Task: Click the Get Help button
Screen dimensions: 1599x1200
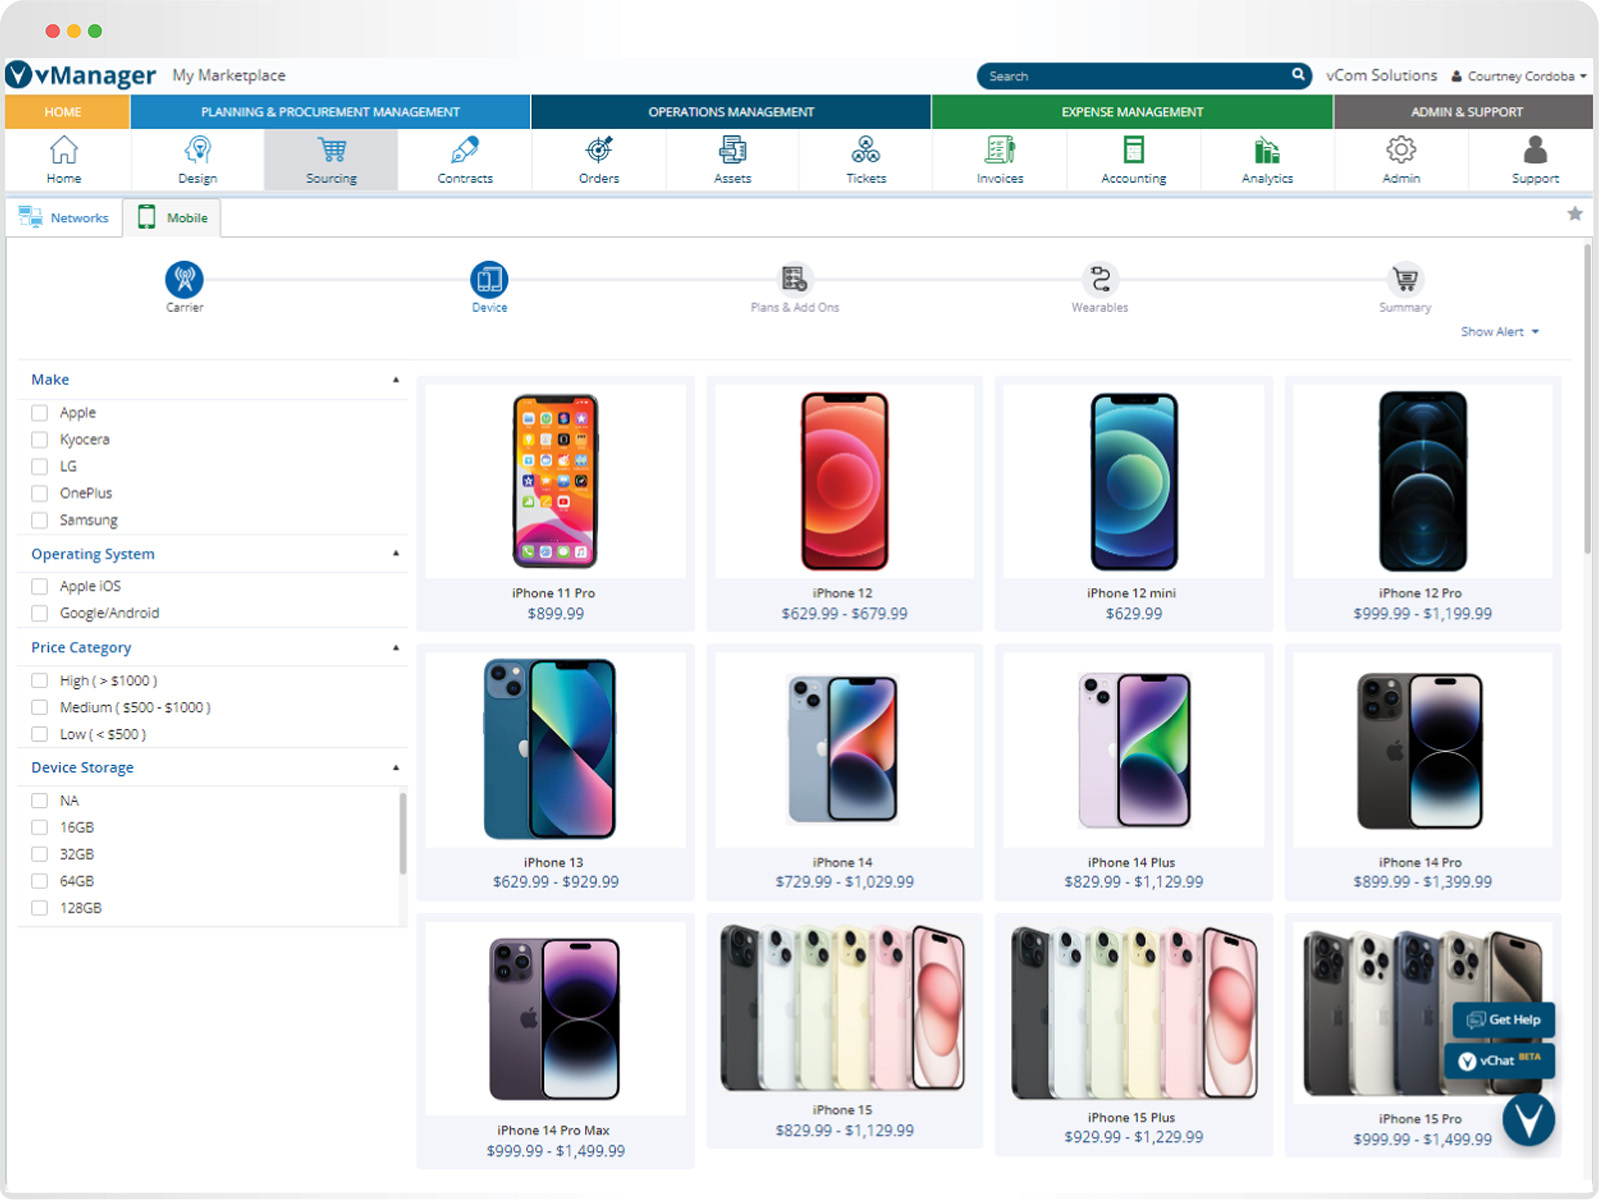Action: click(x=1503, y=1020)
